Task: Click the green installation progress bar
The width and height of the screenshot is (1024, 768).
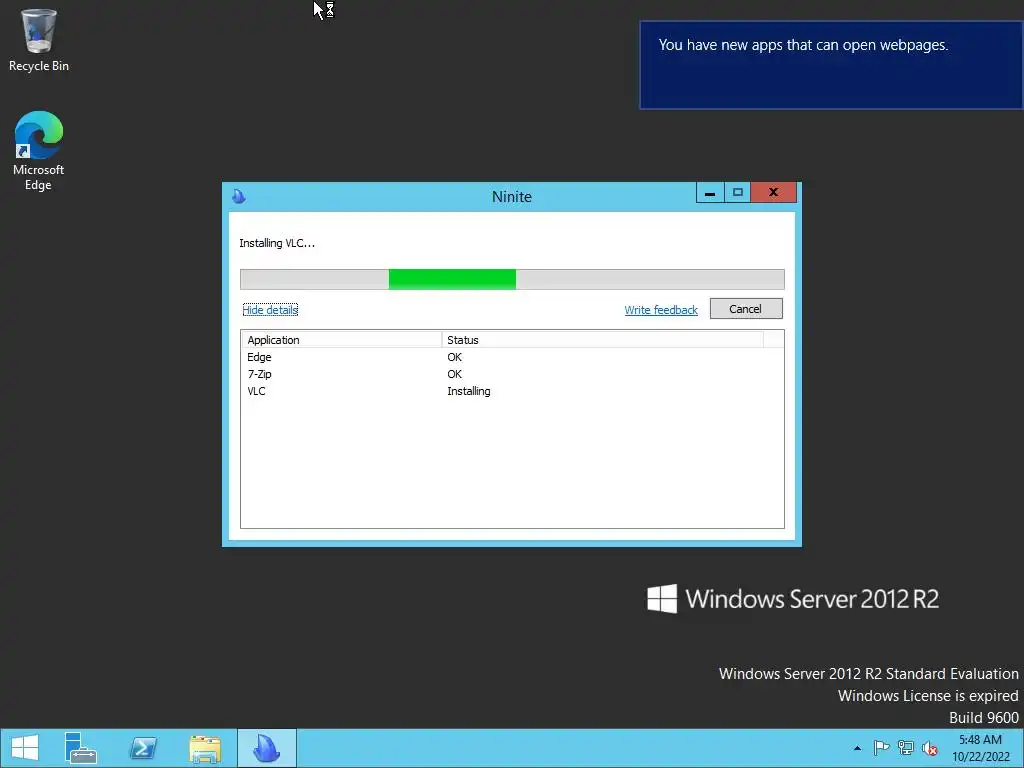Action: coord(512,279)
